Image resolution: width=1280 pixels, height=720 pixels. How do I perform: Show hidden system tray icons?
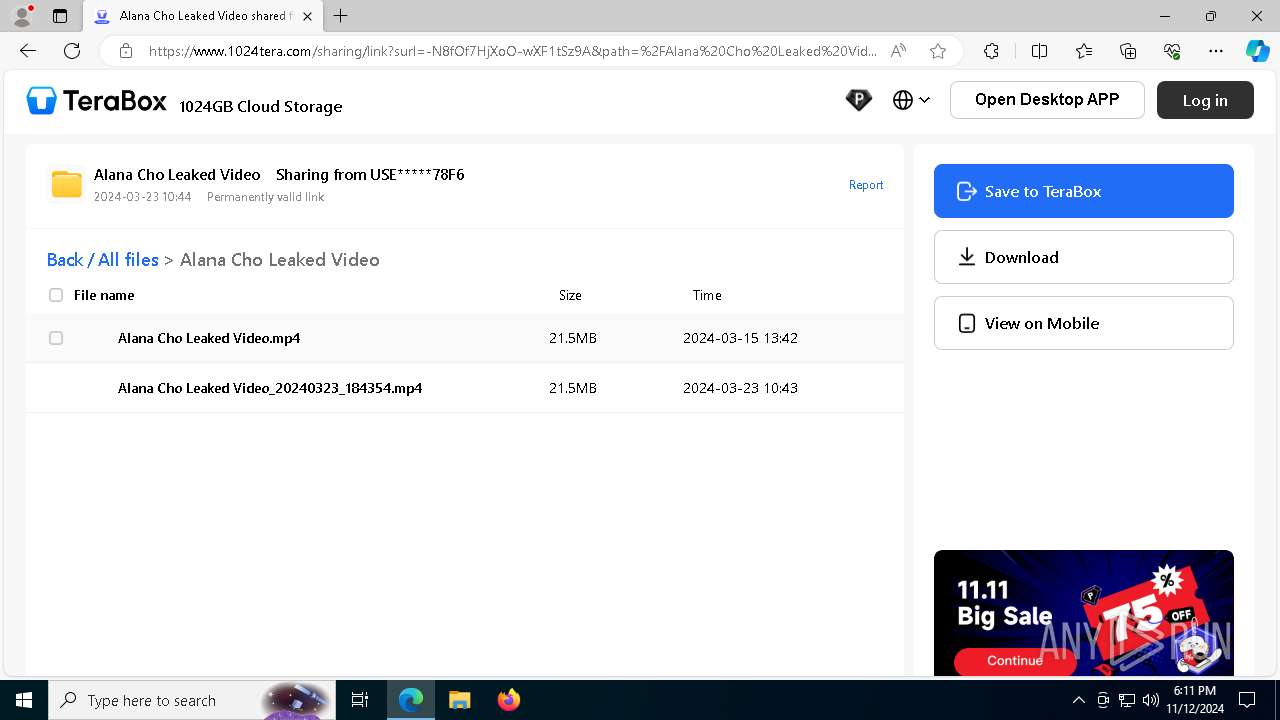click(x=1078, y=700)
